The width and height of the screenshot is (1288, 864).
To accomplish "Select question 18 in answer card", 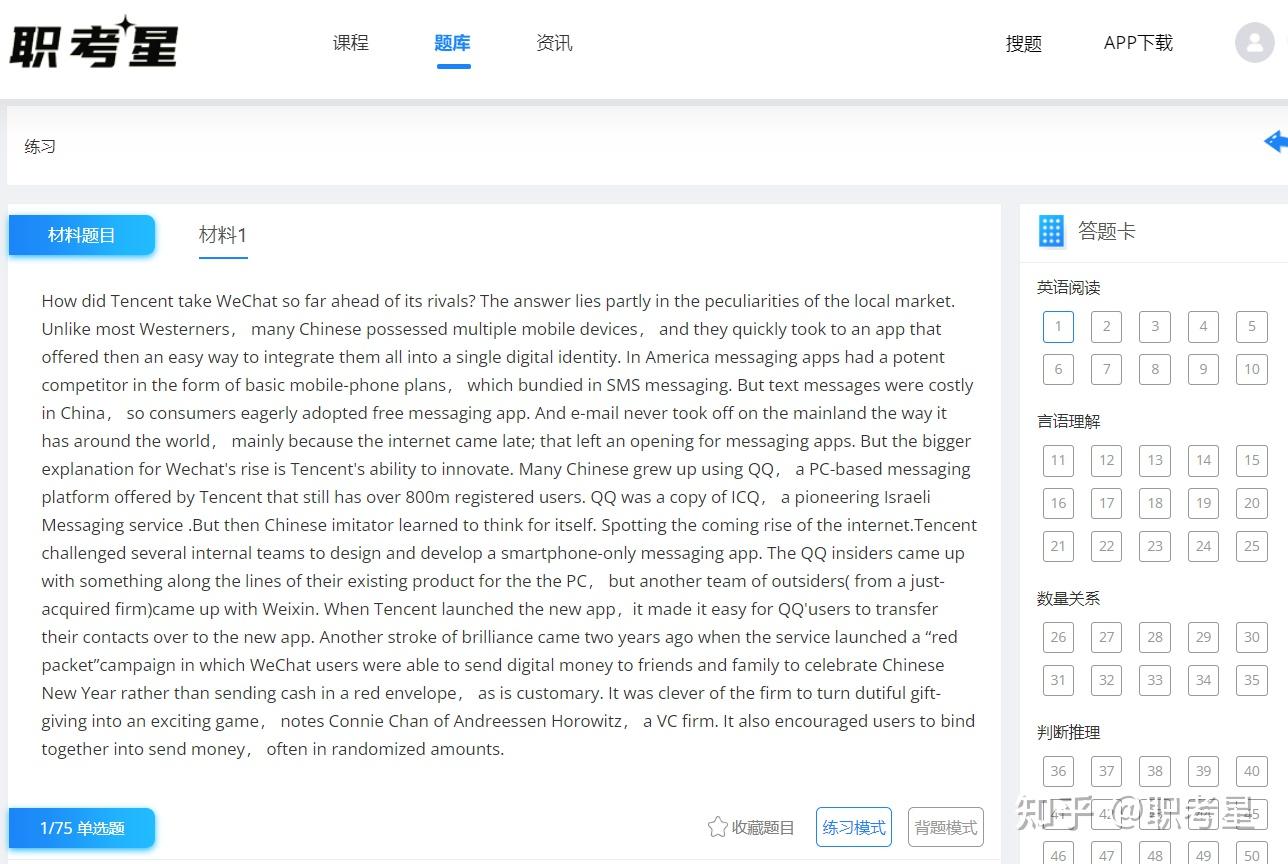I will click(x=1155, y=503).
